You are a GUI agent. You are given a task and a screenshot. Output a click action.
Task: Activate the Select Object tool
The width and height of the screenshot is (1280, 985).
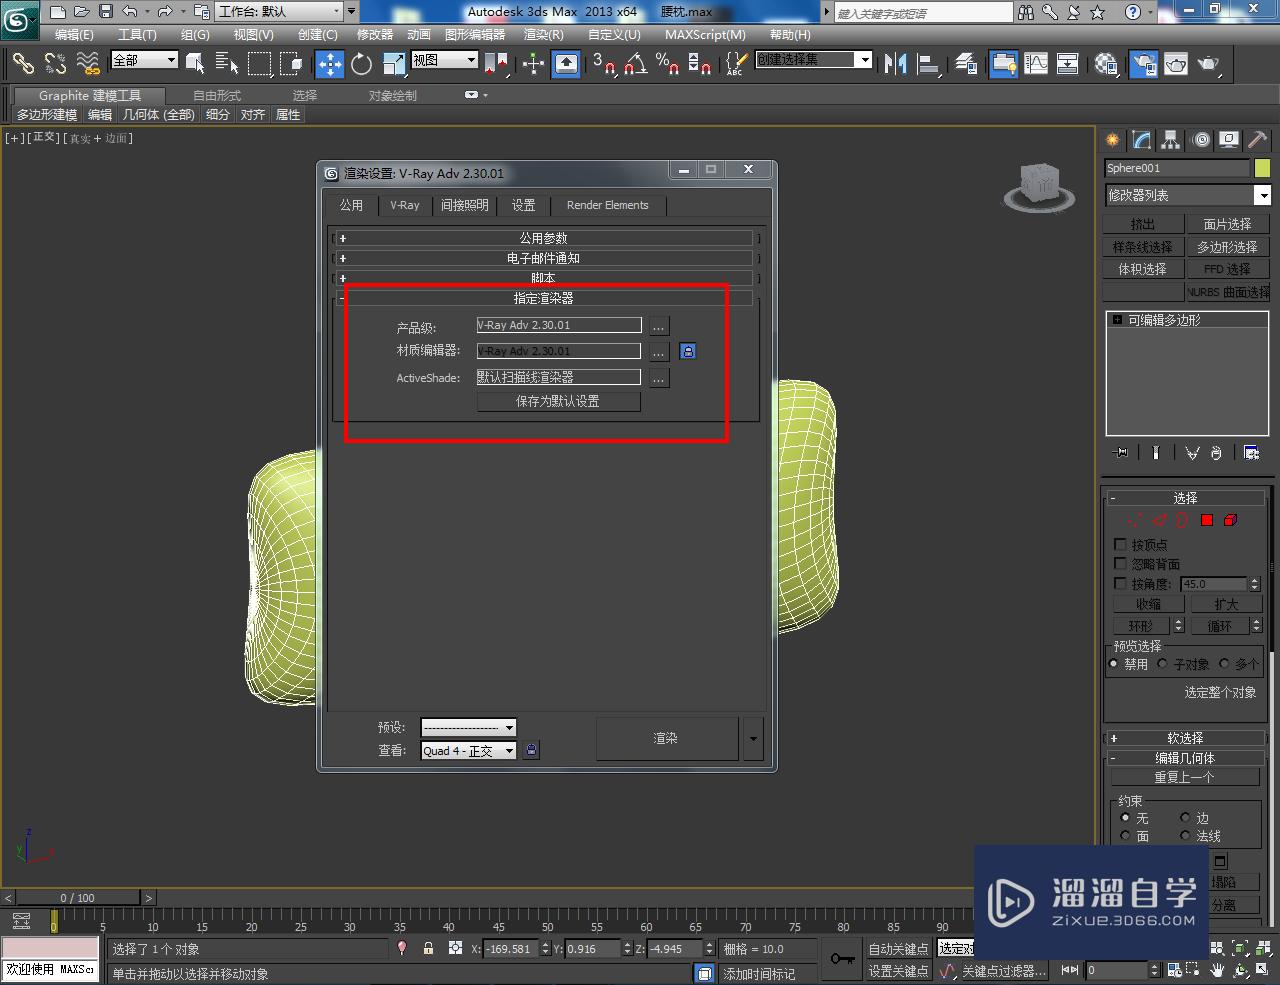195,64
